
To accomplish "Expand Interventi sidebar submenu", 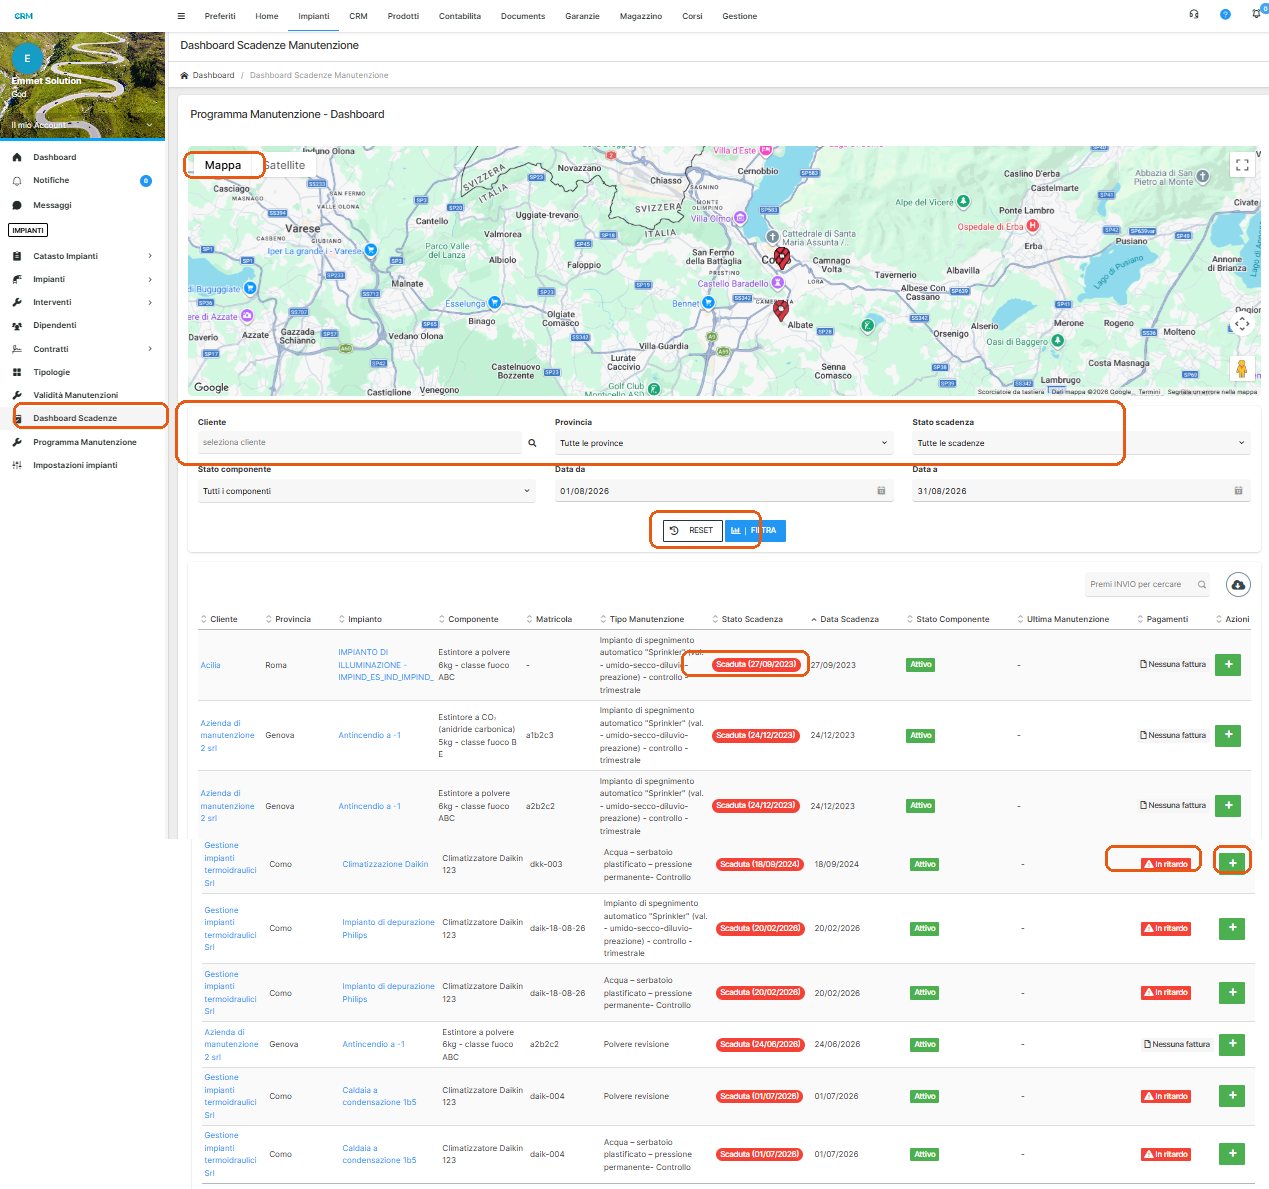I will tap(82, 302).
